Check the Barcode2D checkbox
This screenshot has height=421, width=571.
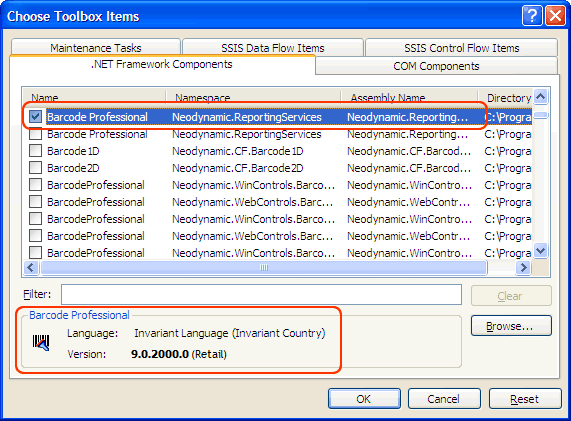click(x=35, y=168)
